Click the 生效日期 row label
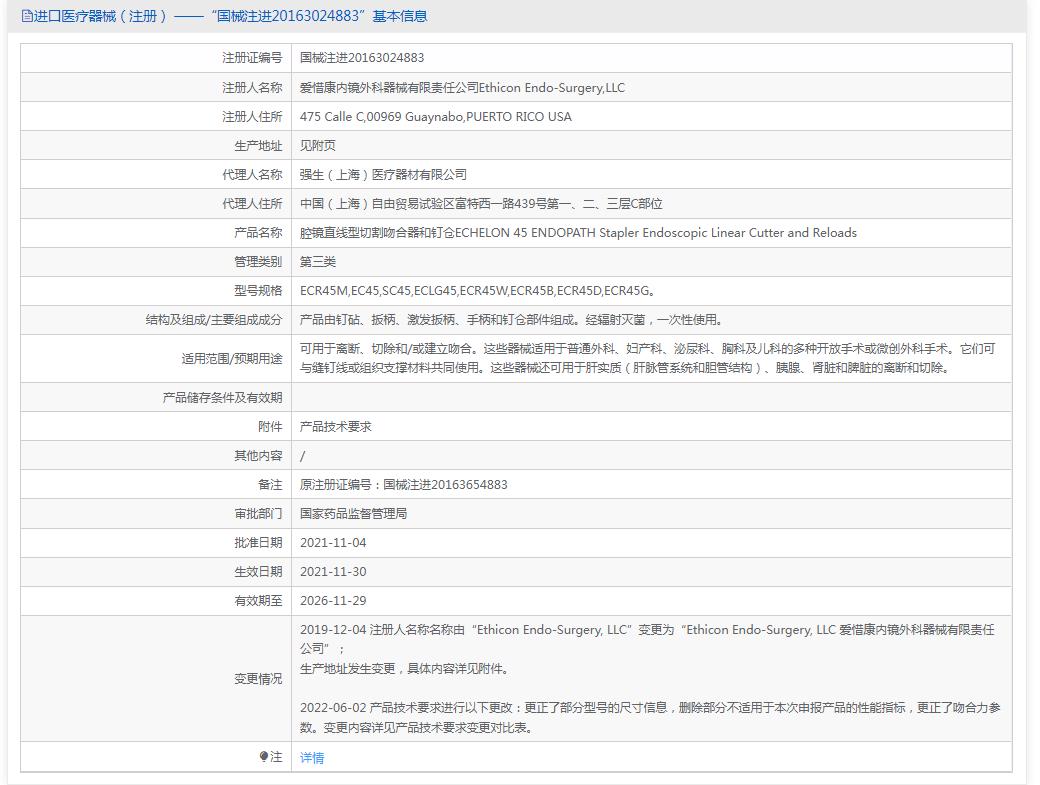 coord(258,572)
